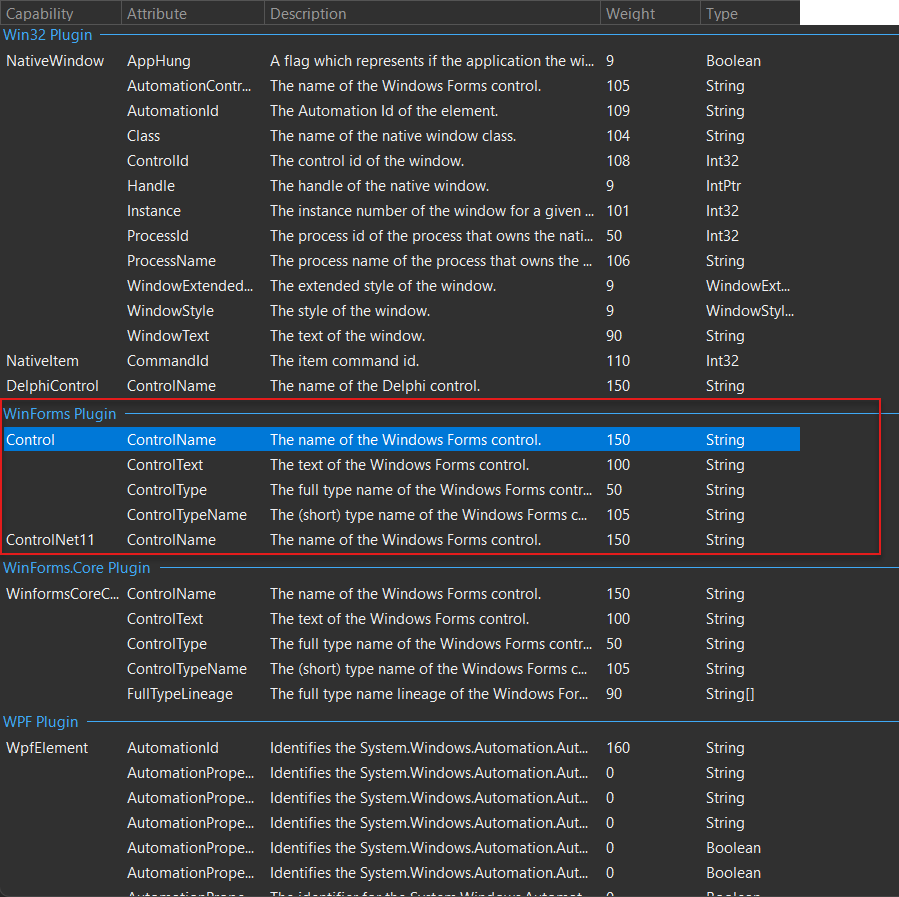
Task: Select the weight value 109
Action: coord(618,111)
